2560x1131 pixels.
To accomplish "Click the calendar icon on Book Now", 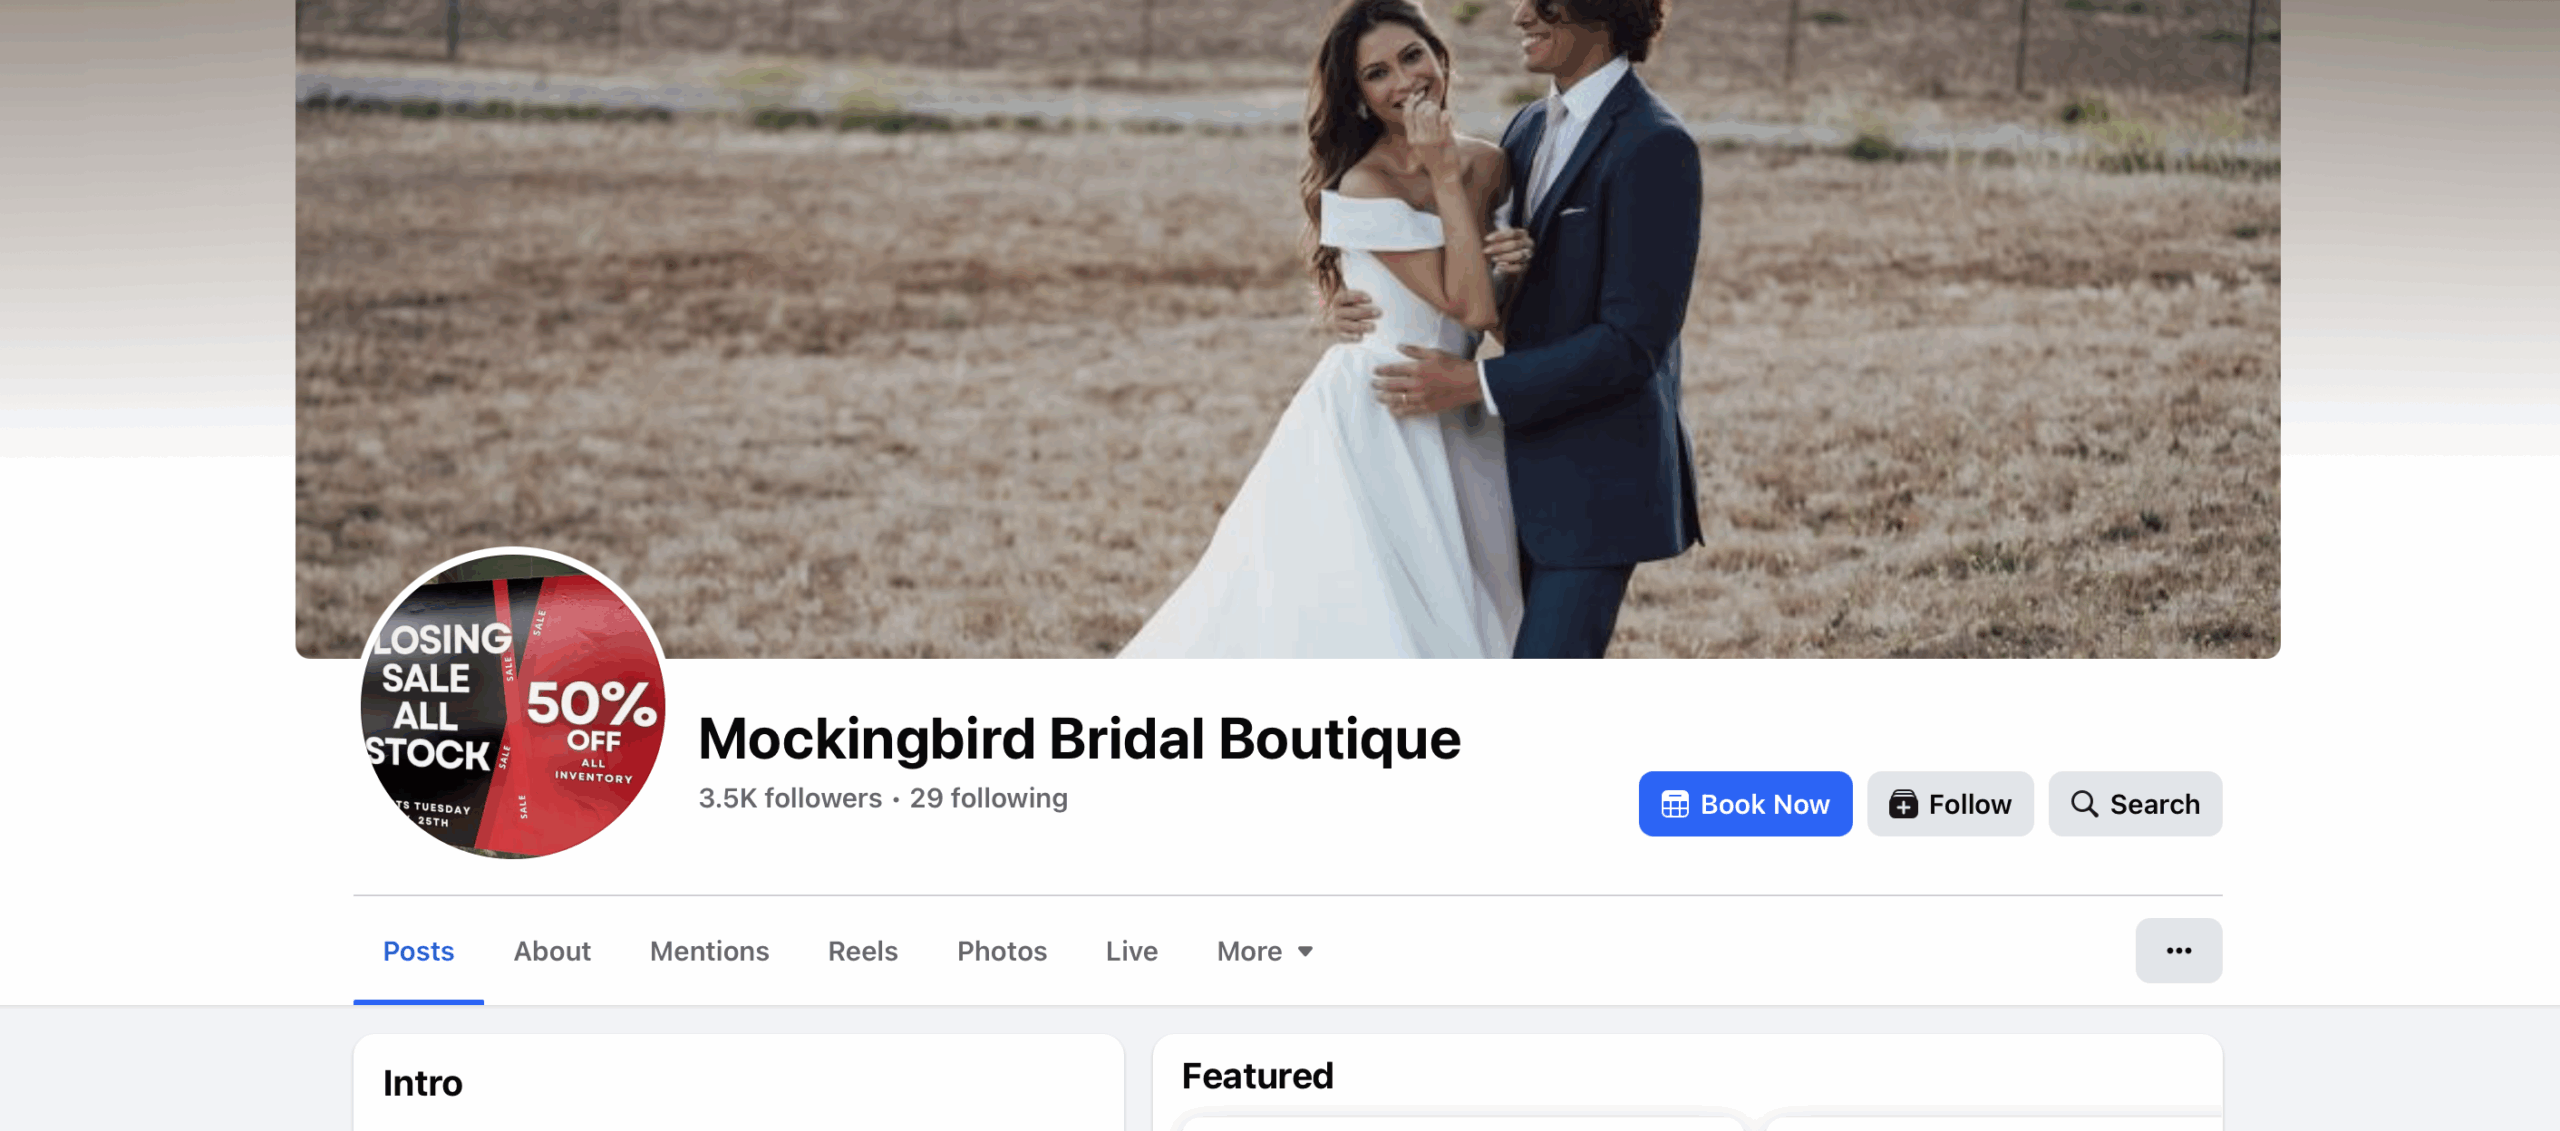I will [x=1674, y=804].
